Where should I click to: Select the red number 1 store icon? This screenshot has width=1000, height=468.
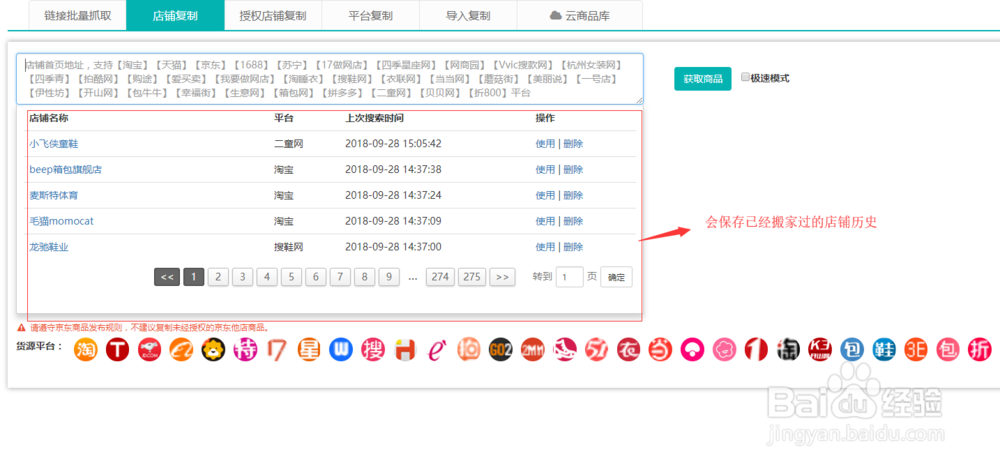(x=756, y=349)
